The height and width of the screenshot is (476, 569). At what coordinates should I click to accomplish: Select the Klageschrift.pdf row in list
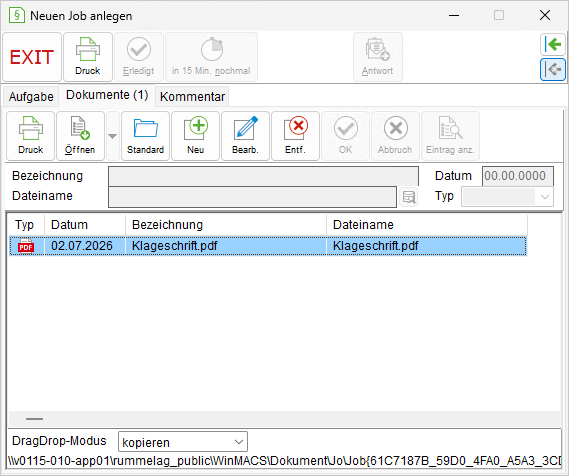click(268, 246)
